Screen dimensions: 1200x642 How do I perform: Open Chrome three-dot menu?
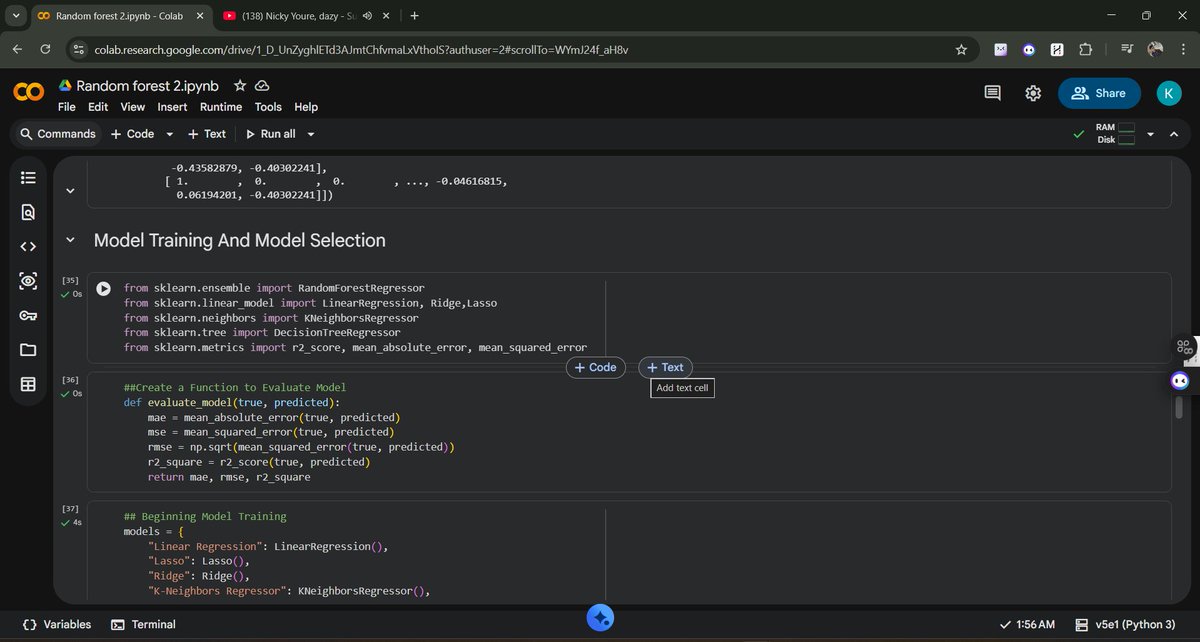click(1183, 49)
